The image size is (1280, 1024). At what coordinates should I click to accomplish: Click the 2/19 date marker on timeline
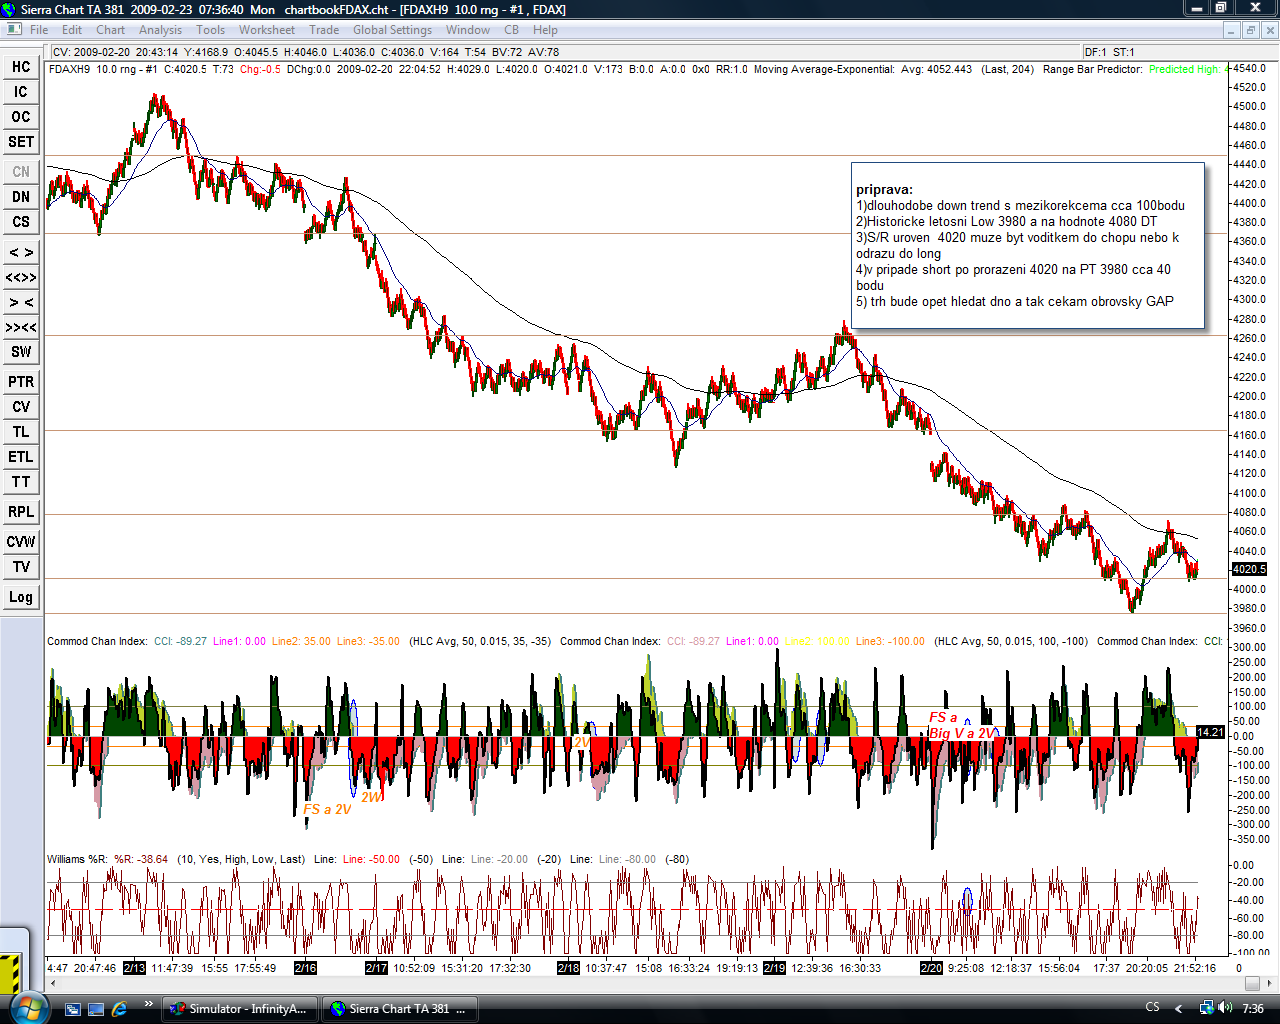tap(774, 968)
